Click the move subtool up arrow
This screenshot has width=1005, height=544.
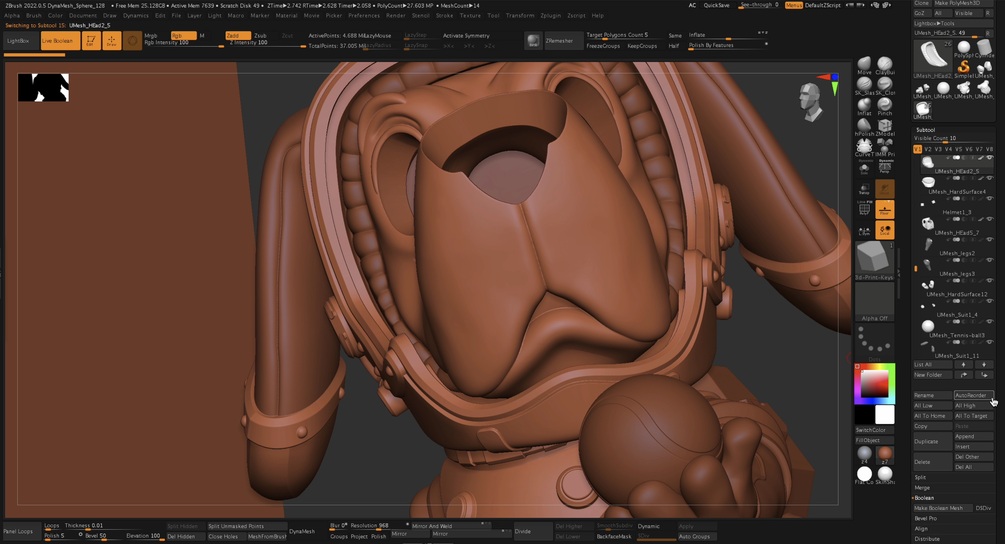click(963, 365)
